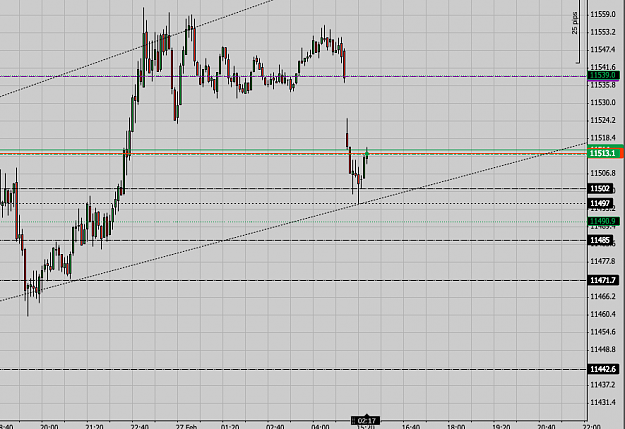Click the 11460.4 price axis value
This screenshot has width=625, height=429.
603,314
